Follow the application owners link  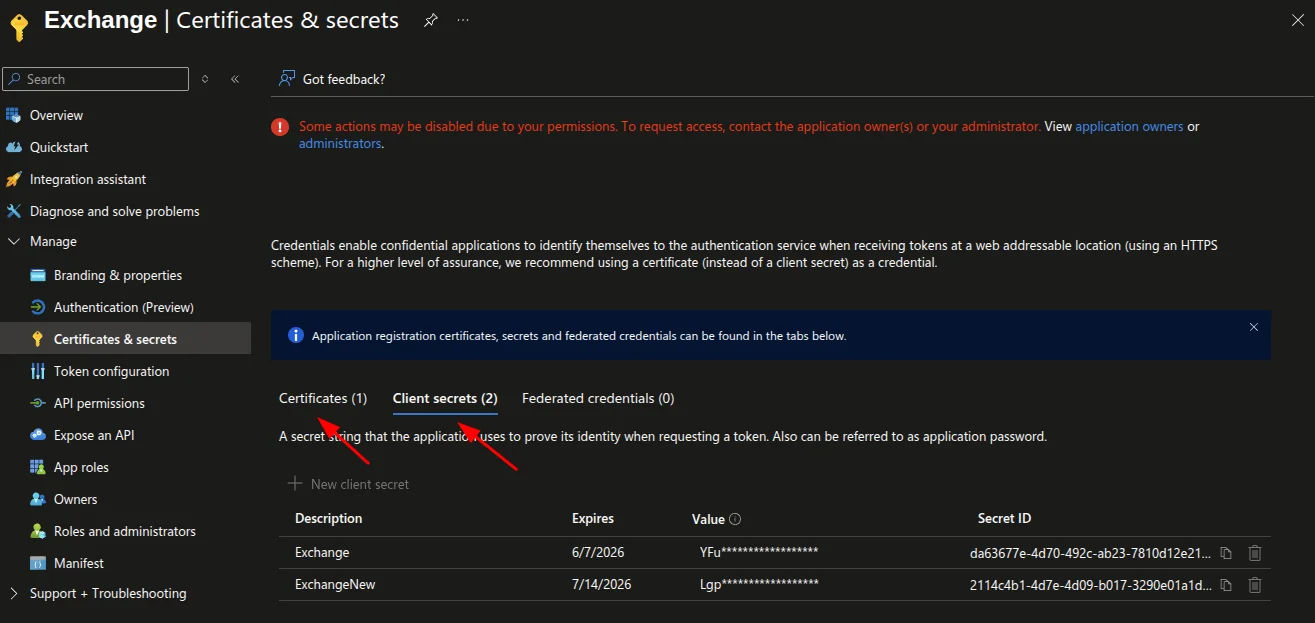coord(1129,127)
